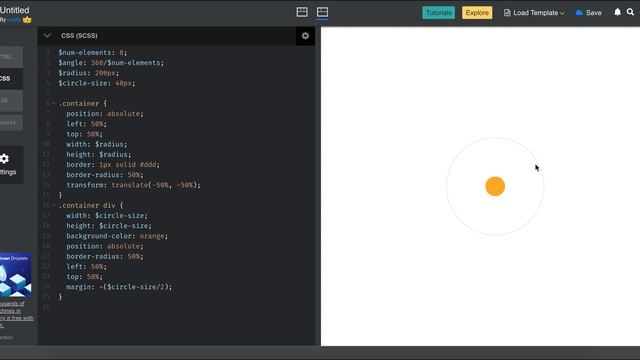Click the 'margin: -($circle-size/2);' line
This screenshot has height=360, width=640.
[x=119, y=287]
